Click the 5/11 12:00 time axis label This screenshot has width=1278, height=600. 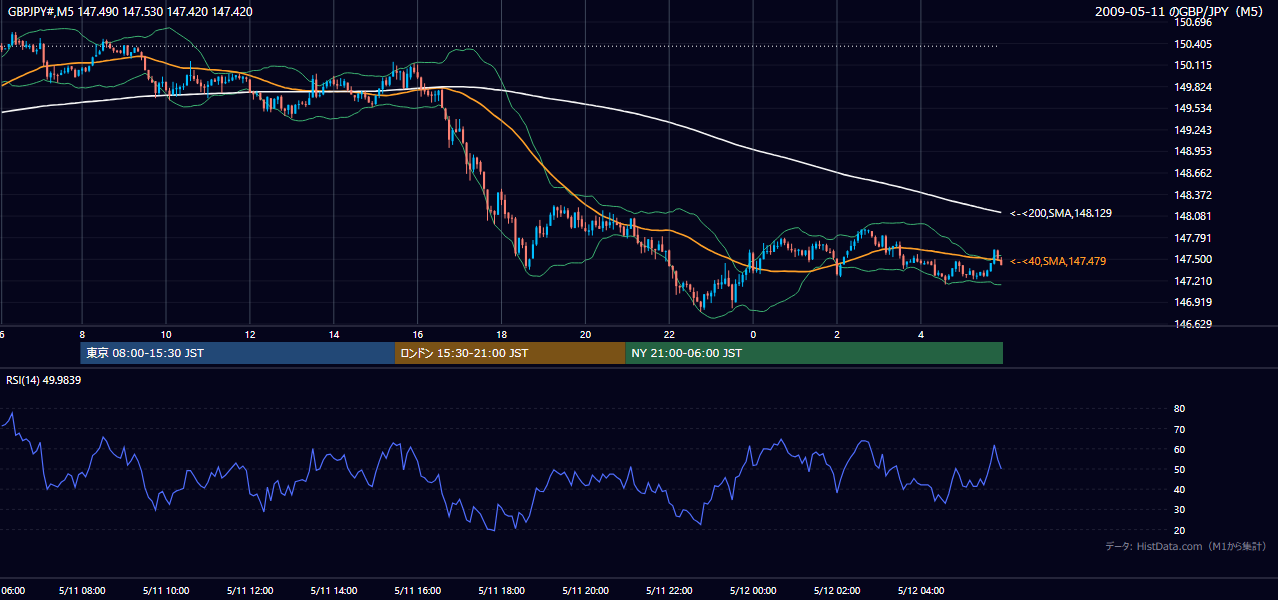click(250, 590)
